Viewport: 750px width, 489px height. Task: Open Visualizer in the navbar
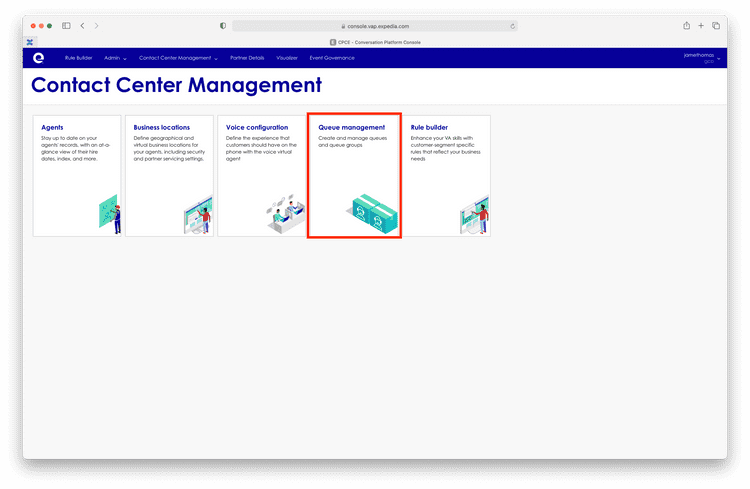[287, 58]
